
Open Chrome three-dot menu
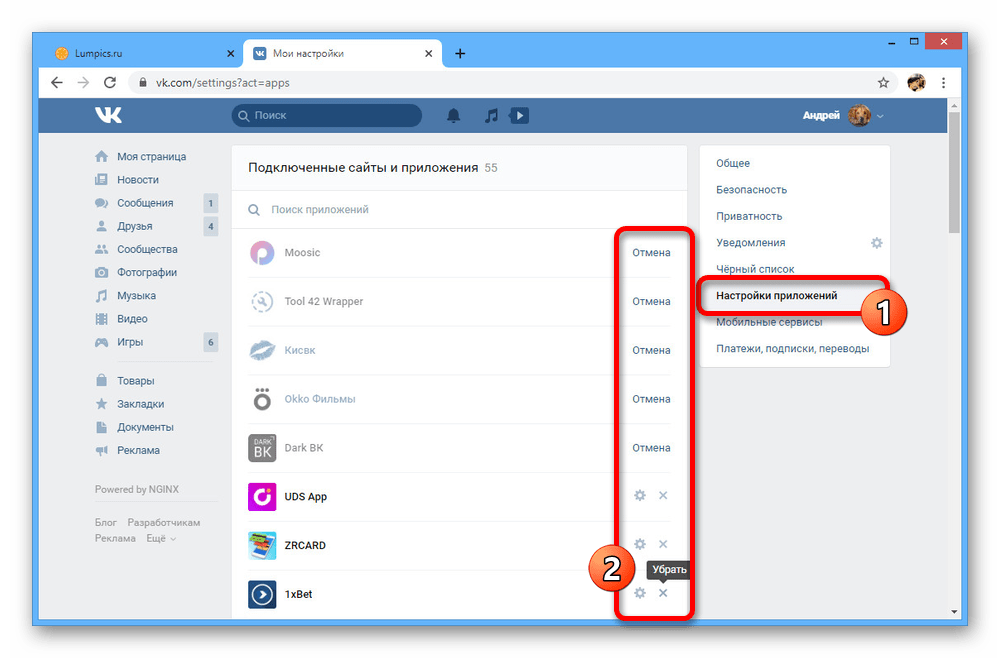943,82
